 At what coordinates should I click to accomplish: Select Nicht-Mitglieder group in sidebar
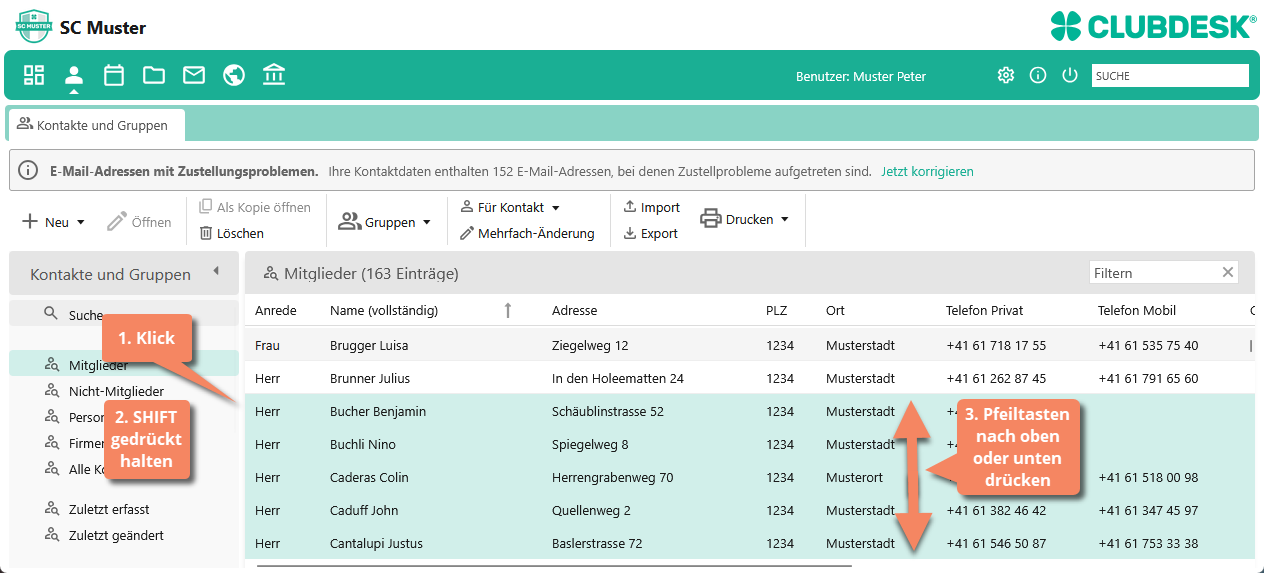coord(116,391)
